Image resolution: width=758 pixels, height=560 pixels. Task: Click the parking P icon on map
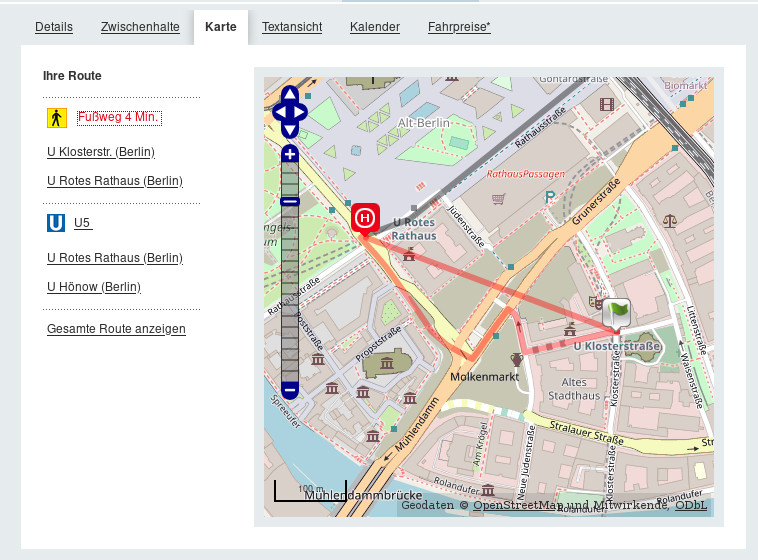tap(550, 197)
